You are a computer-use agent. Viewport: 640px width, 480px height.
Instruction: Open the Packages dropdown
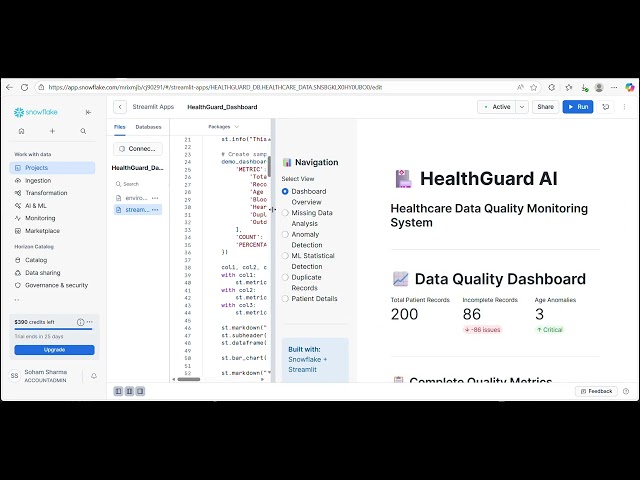tap(223, 127)
